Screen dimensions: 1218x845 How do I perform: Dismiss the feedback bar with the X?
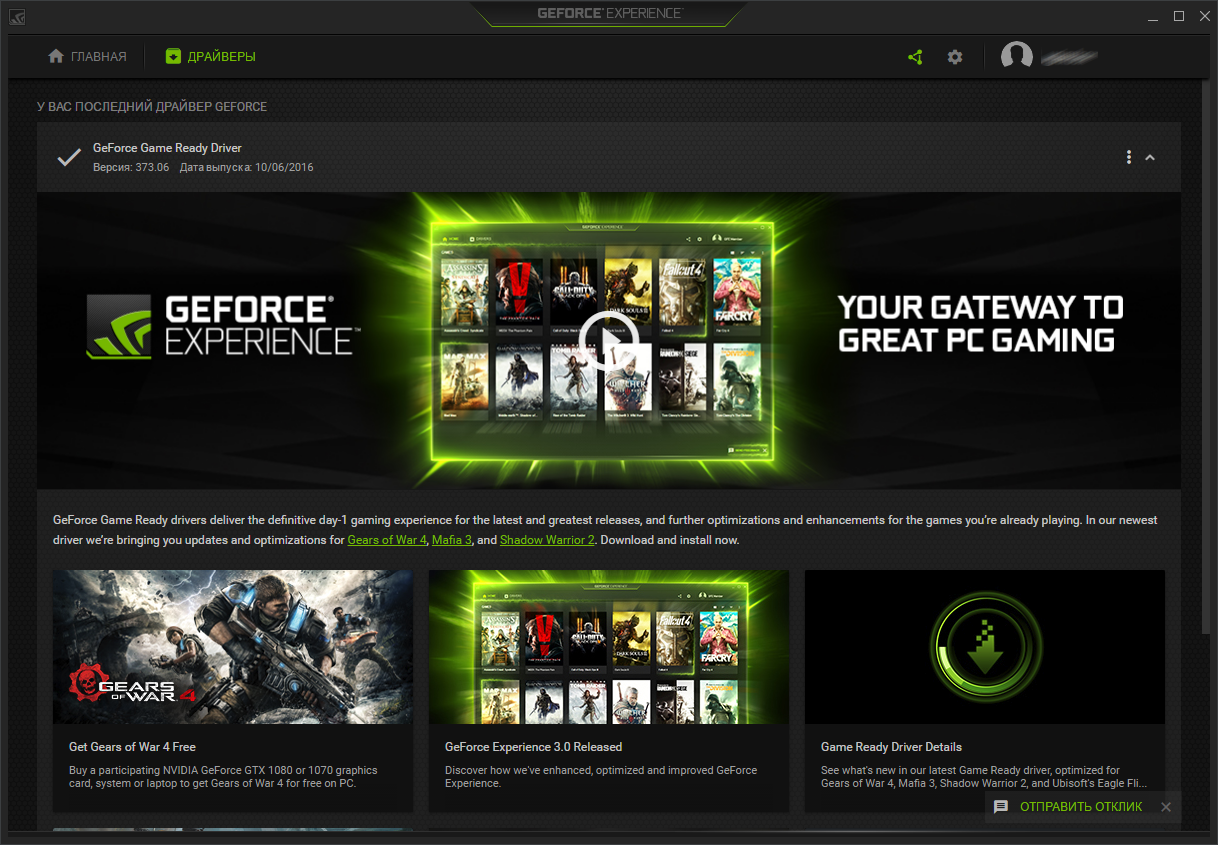(x=1165, y=807)
